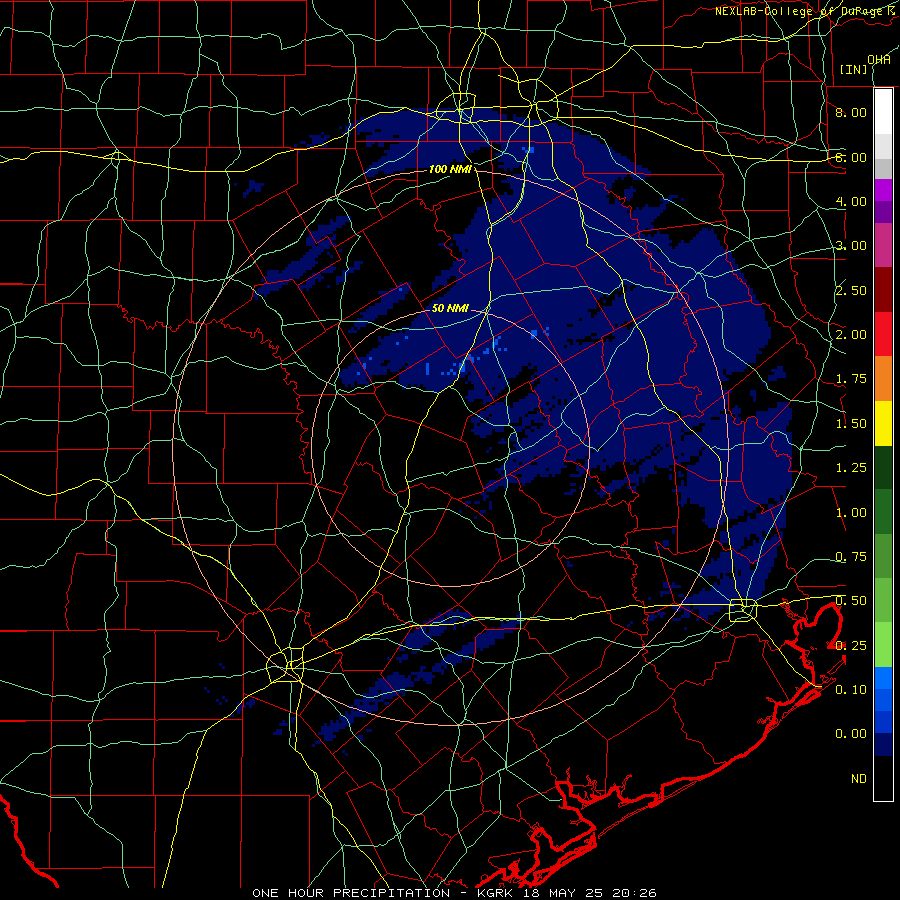
Task: Click the [IN] units label
Action: 854,69
